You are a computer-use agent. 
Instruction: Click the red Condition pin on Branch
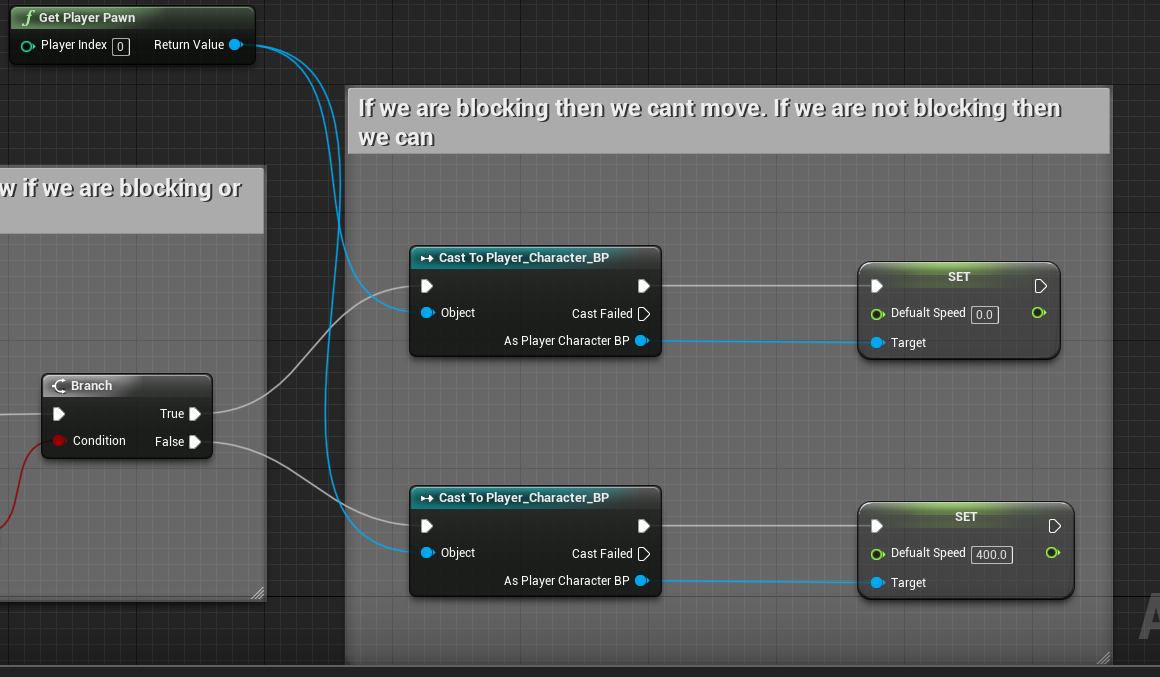coord(59,441)
